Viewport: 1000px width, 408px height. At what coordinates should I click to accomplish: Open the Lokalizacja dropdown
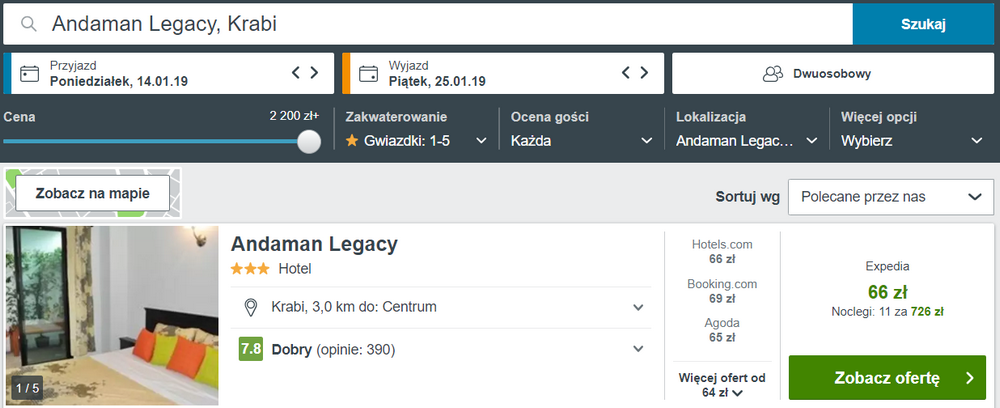[747, 141]
